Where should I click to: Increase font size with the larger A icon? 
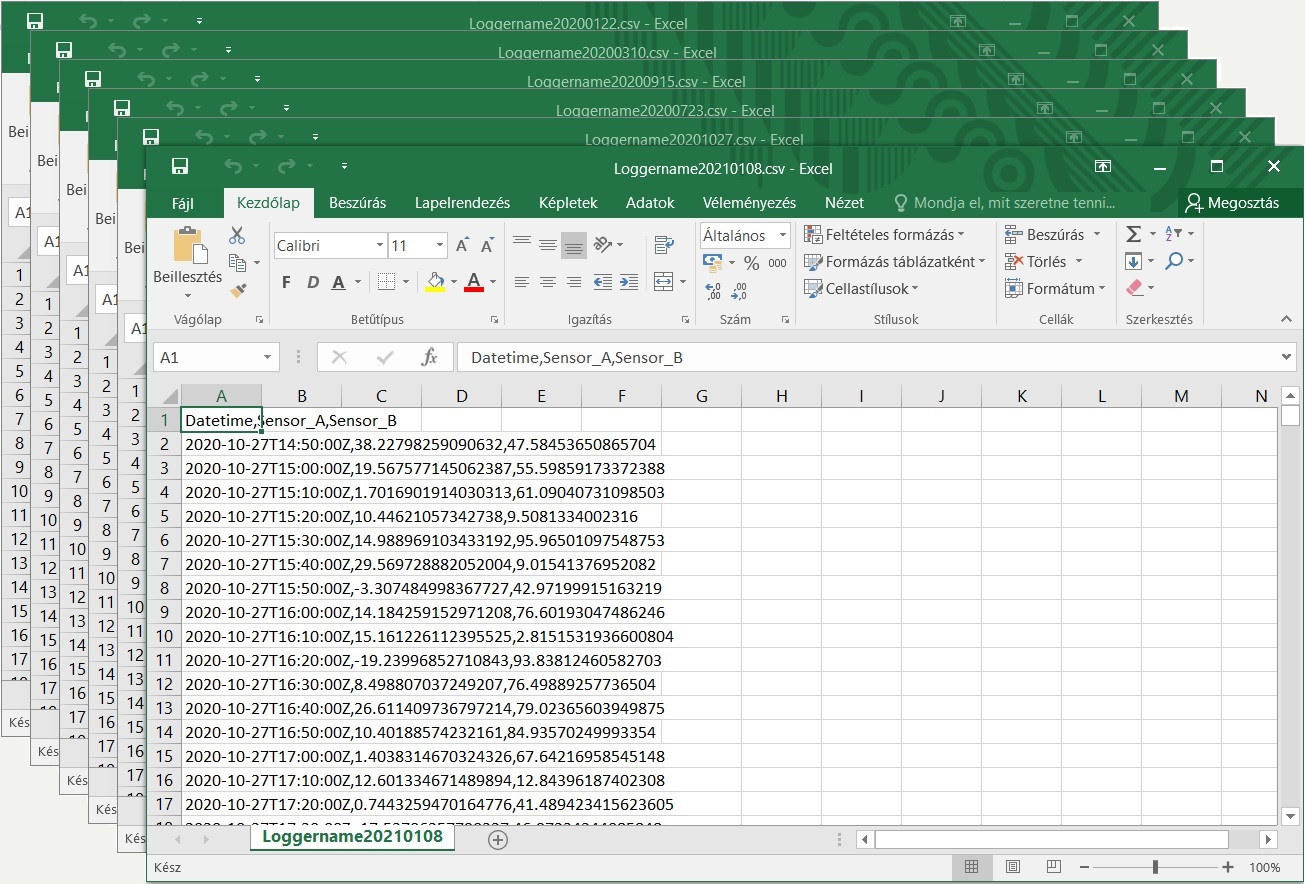click(462, 245)
